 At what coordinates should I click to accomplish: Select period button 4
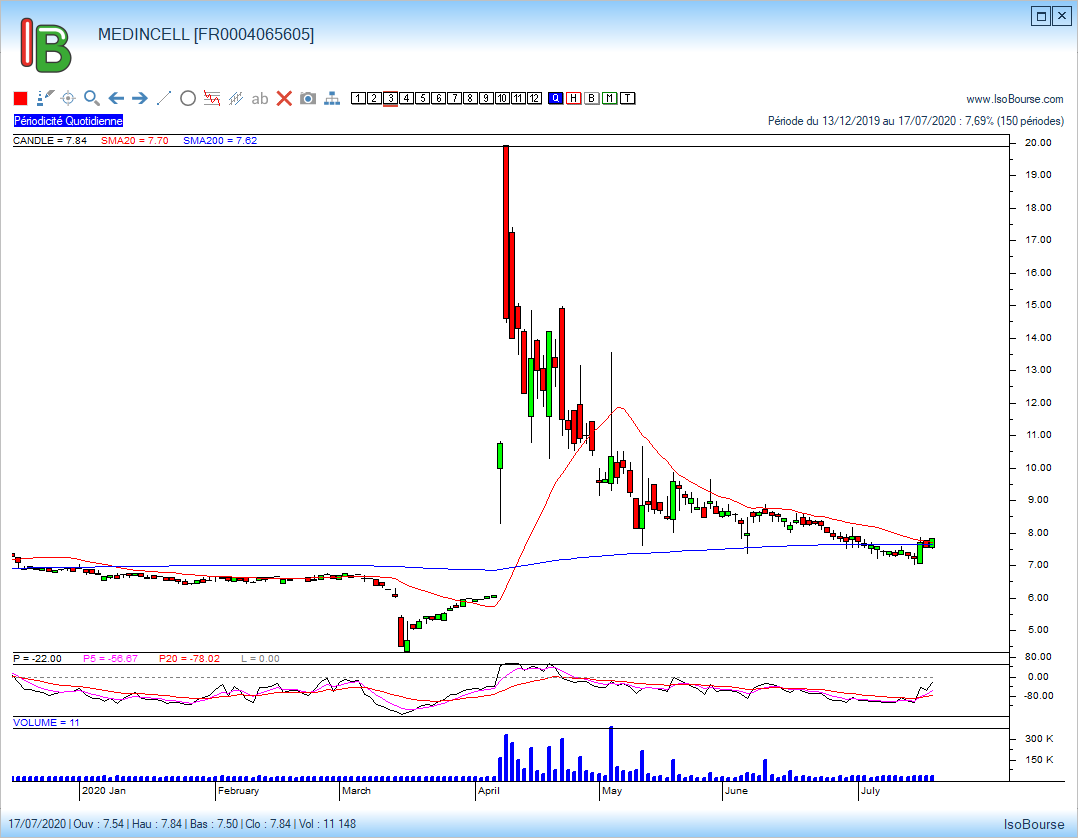coord(406,98)
